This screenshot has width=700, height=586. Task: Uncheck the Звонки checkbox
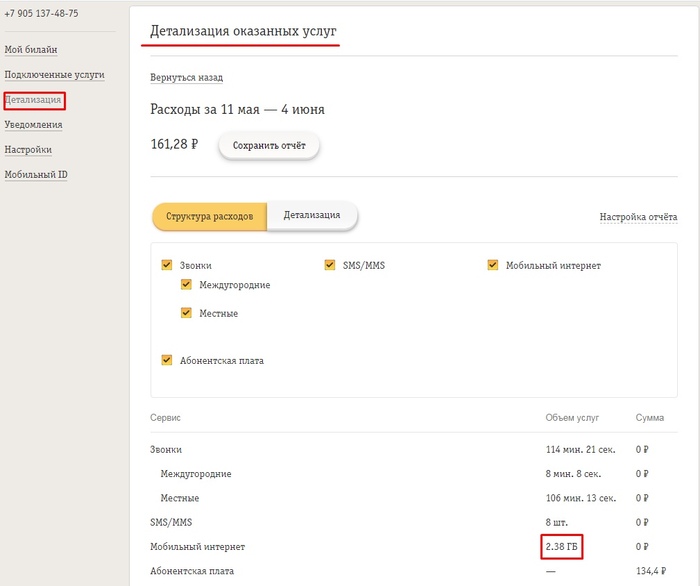click(x=167, y=265)
